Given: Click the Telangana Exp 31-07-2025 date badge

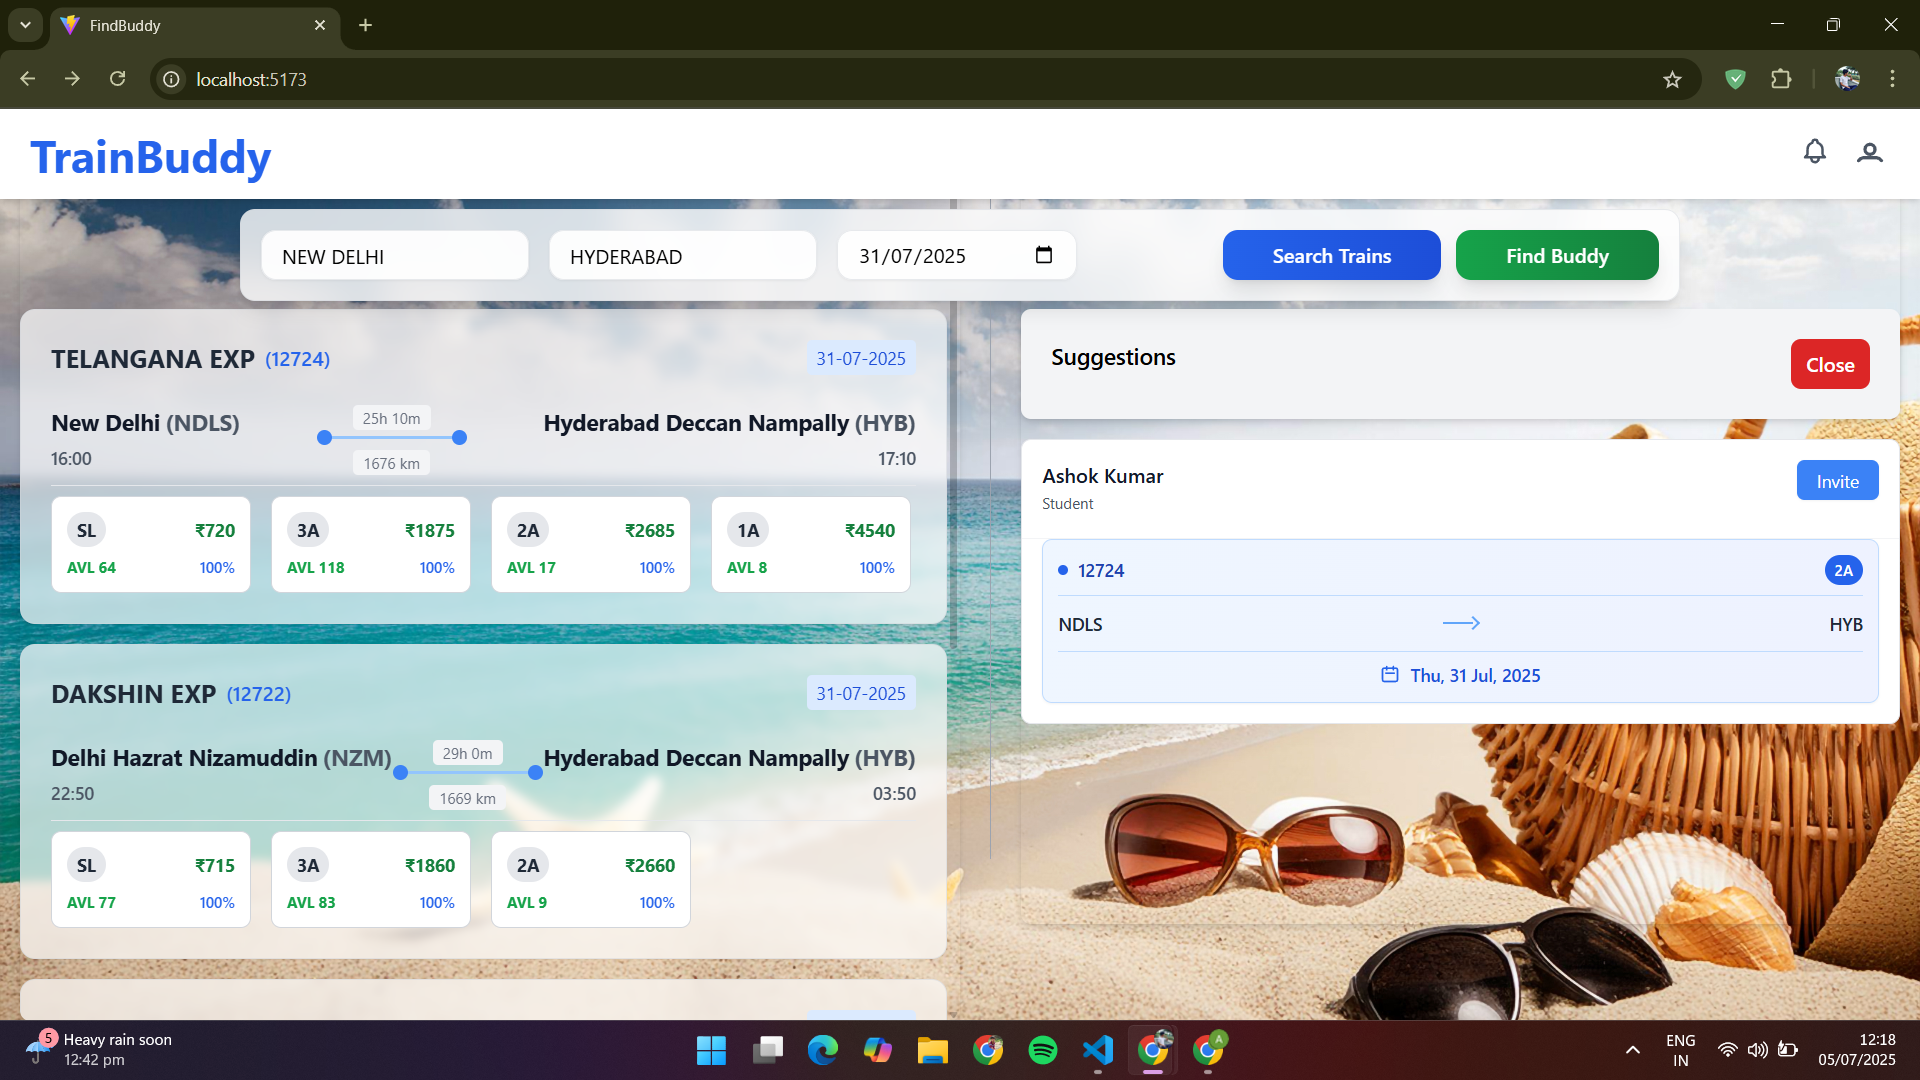Looking at the screenshot, I should pyautogui.click(x=861, y=358).
